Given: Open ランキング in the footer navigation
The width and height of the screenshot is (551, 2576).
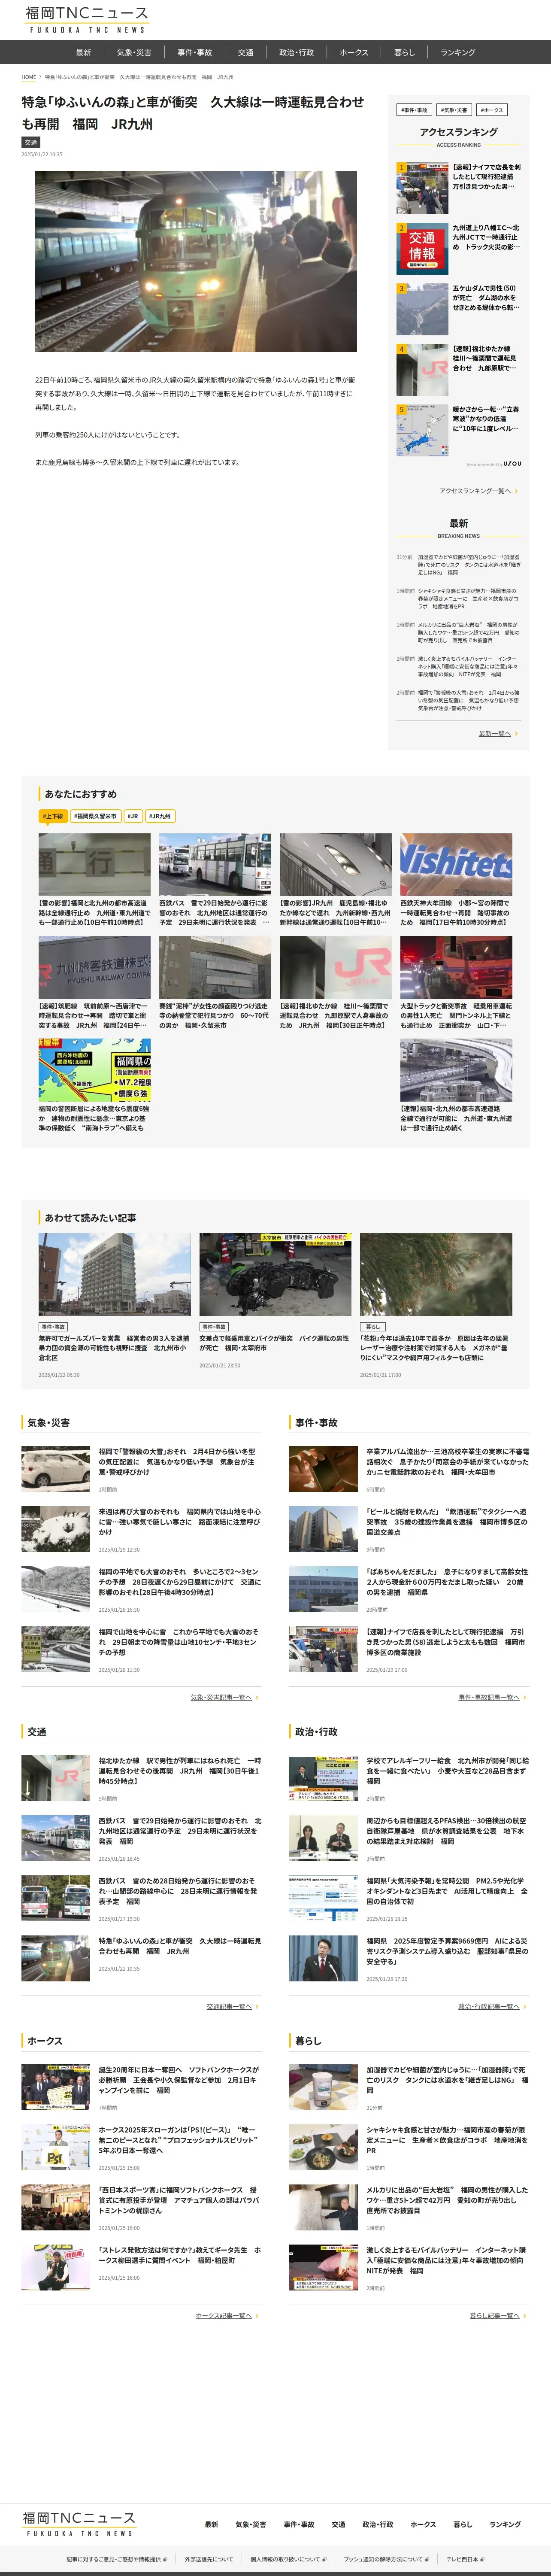Looking at the screenshot, I should pos(505,2524).
